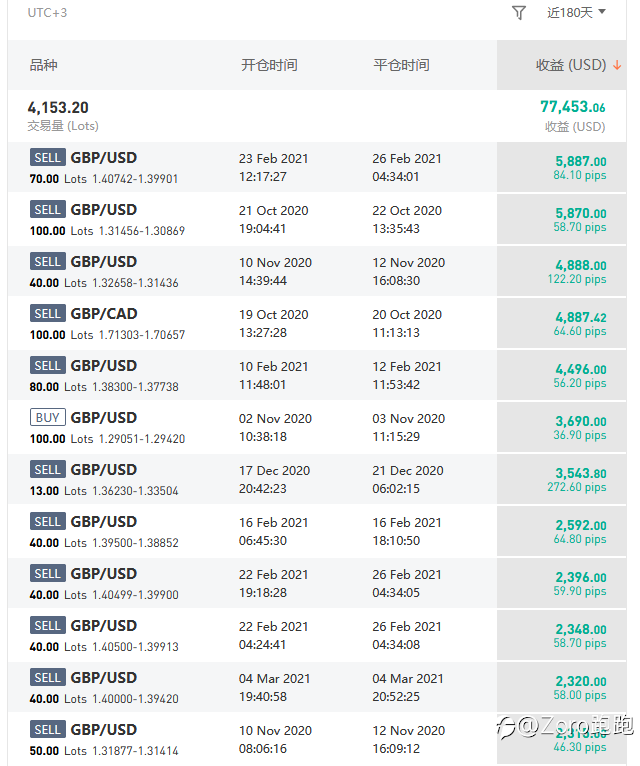Open the 80.00 Lots GBP/USD trade
Viewport: 640px width, 766px height.
317,375
